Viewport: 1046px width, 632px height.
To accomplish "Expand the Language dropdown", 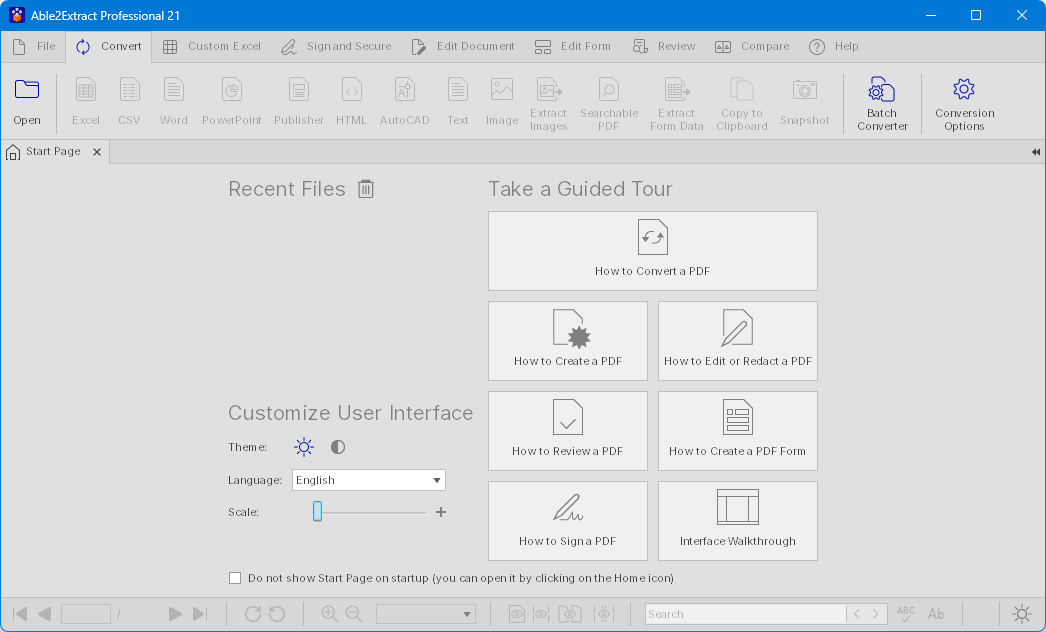I will 437,480.
